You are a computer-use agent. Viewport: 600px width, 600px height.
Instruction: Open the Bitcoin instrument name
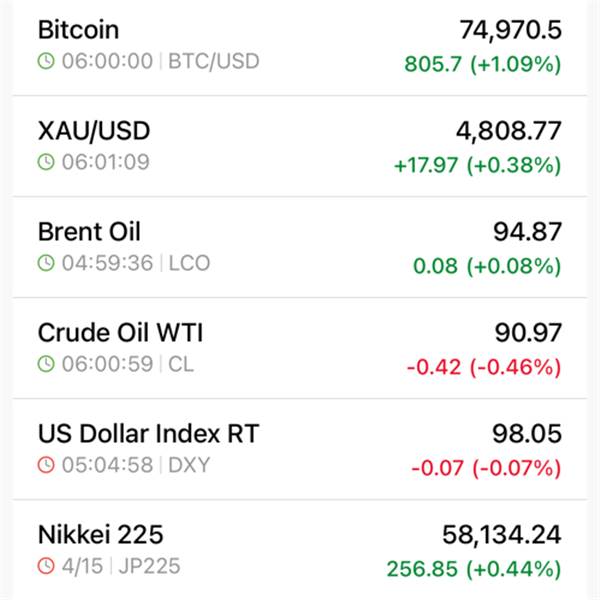[78, 30]
